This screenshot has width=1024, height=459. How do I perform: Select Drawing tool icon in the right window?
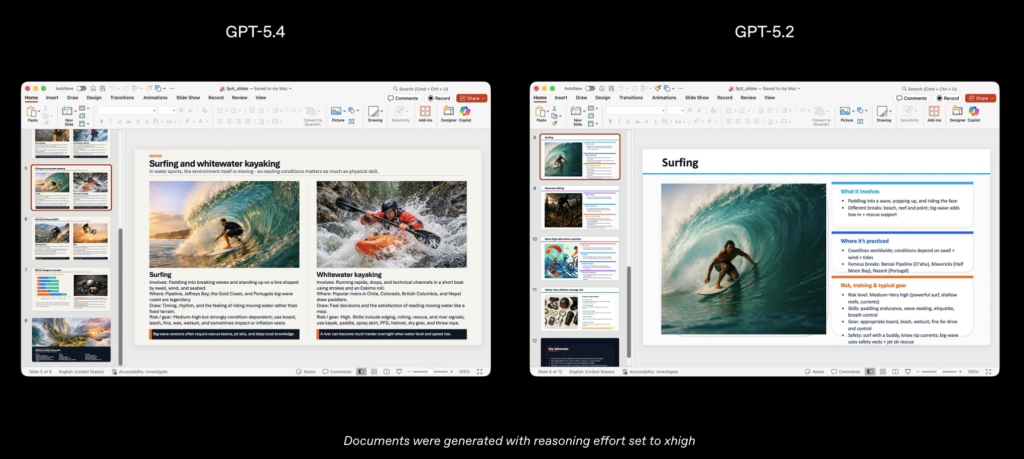point(883,112)
